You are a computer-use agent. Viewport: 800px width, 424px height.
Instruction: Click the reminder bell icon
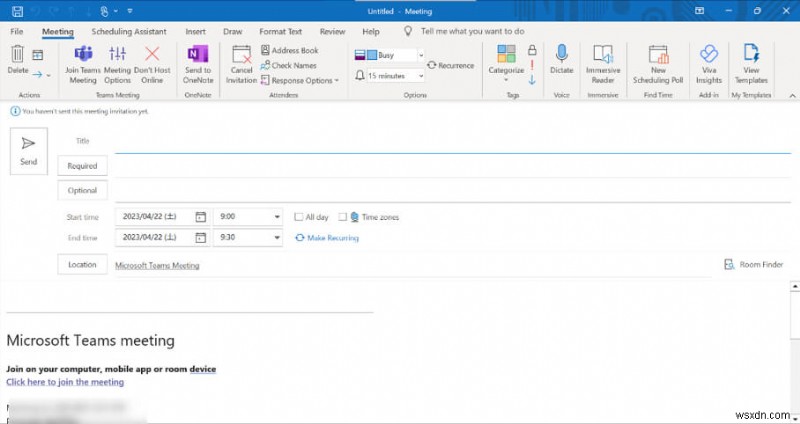(360, 76)
